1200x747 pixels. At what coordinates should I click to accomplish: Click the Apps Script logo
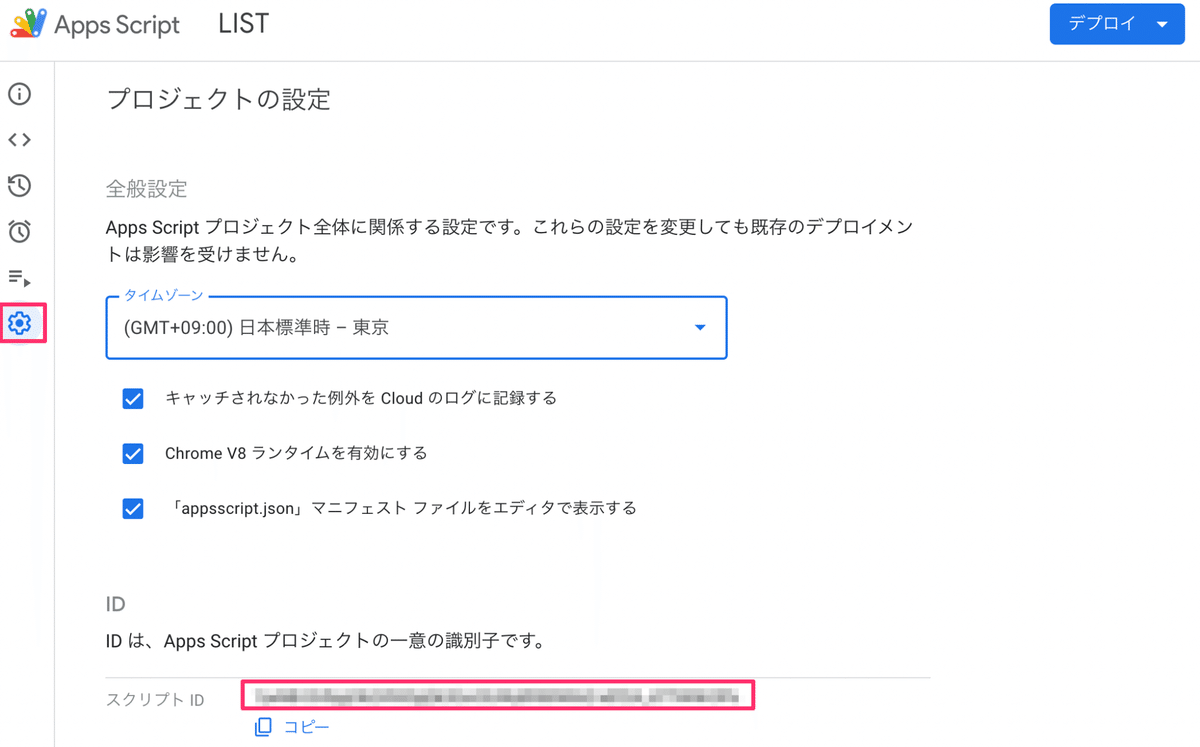[28, 23]
